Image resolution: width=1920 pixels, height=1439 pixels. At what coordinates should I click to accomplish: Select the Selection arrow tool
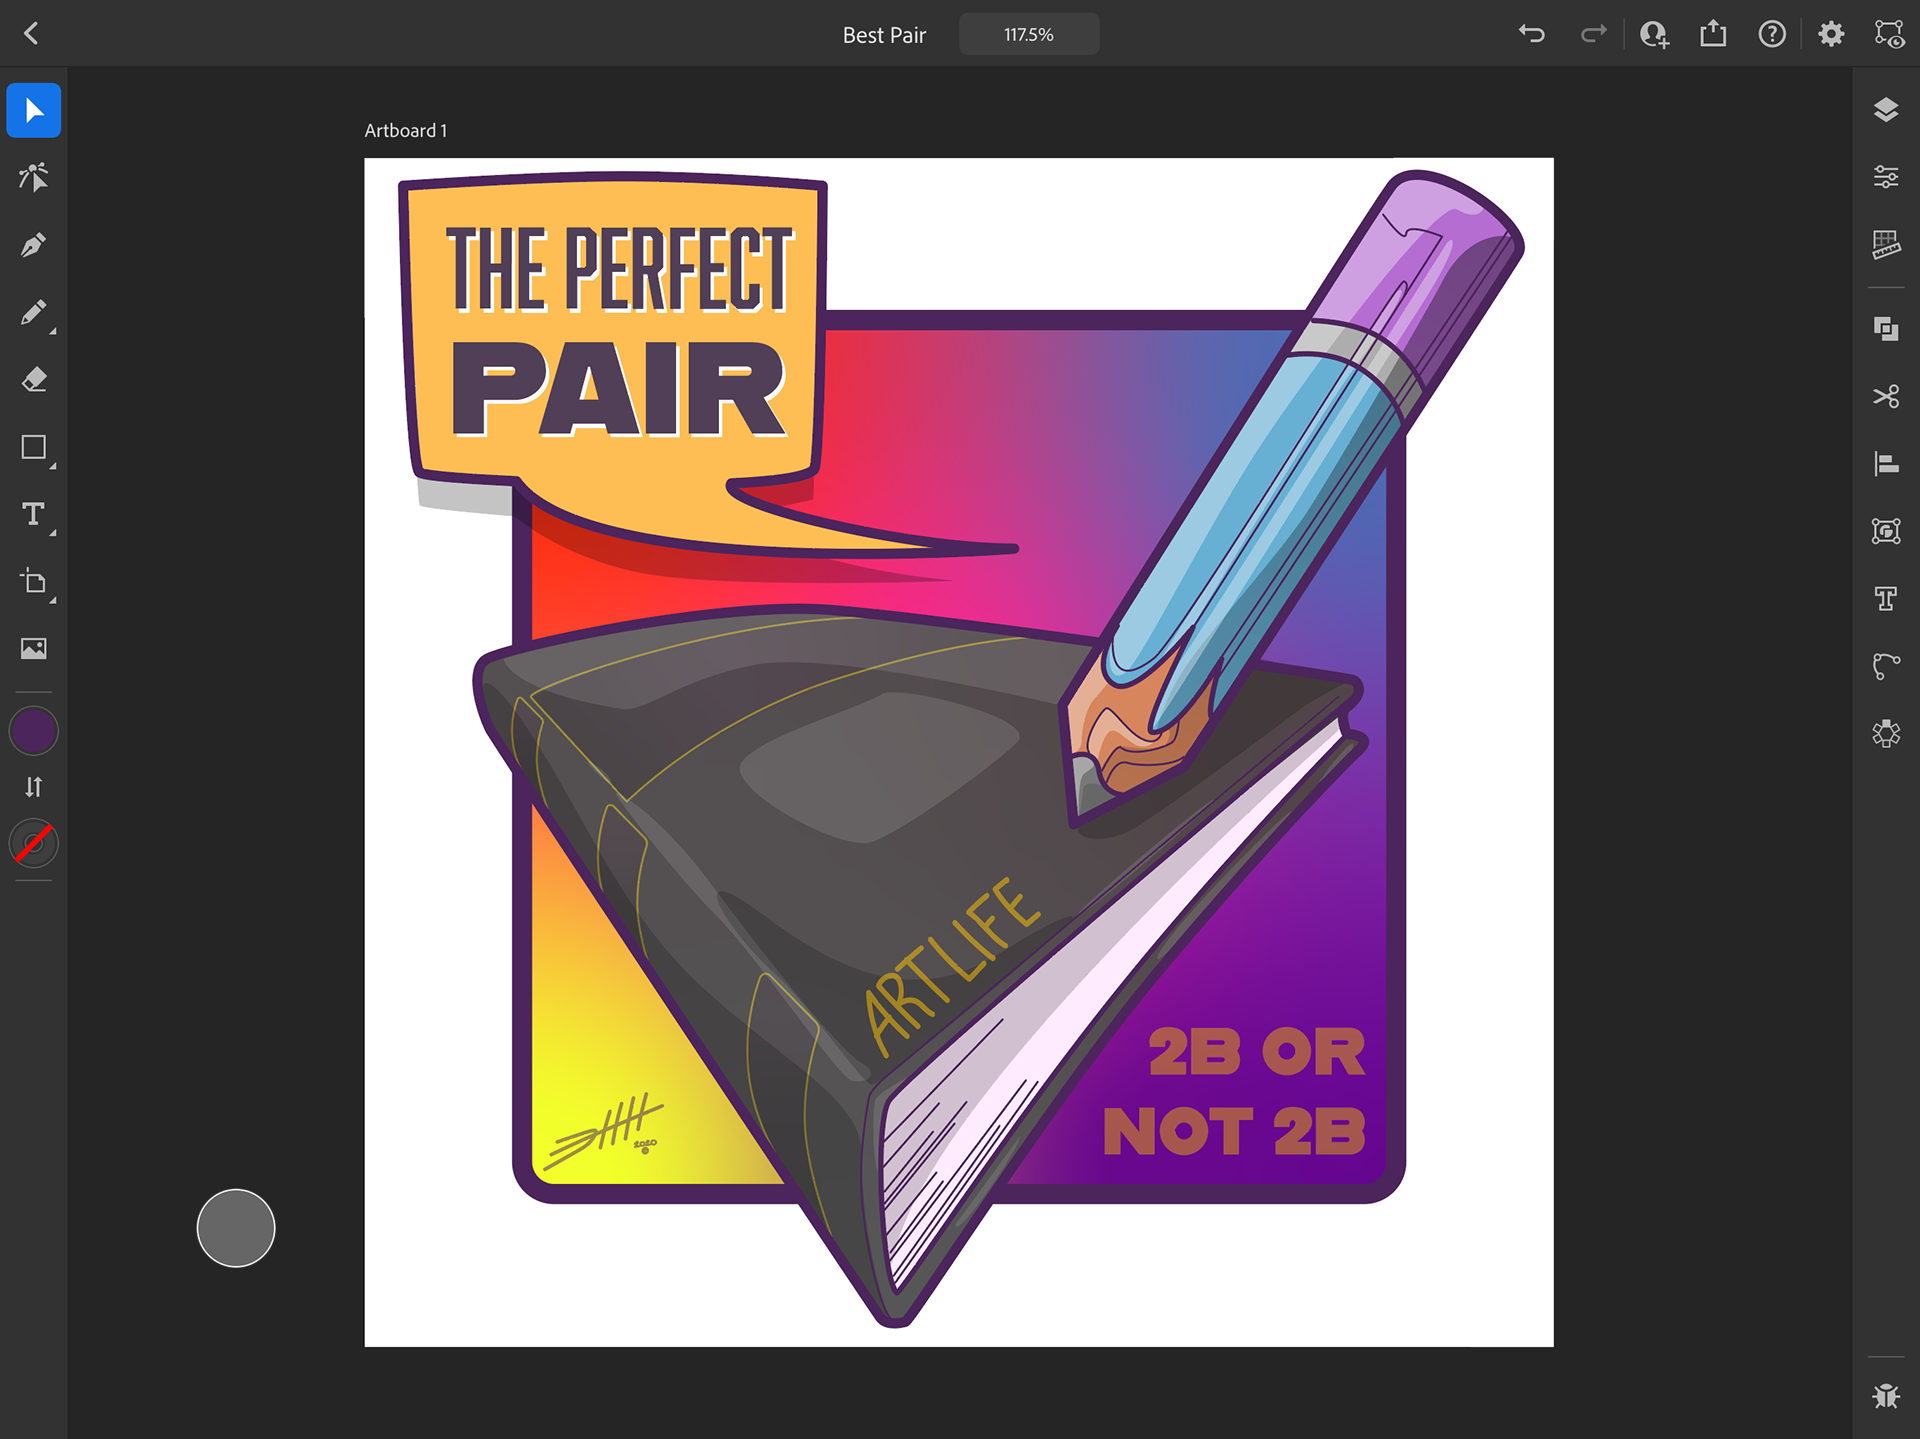34,110
